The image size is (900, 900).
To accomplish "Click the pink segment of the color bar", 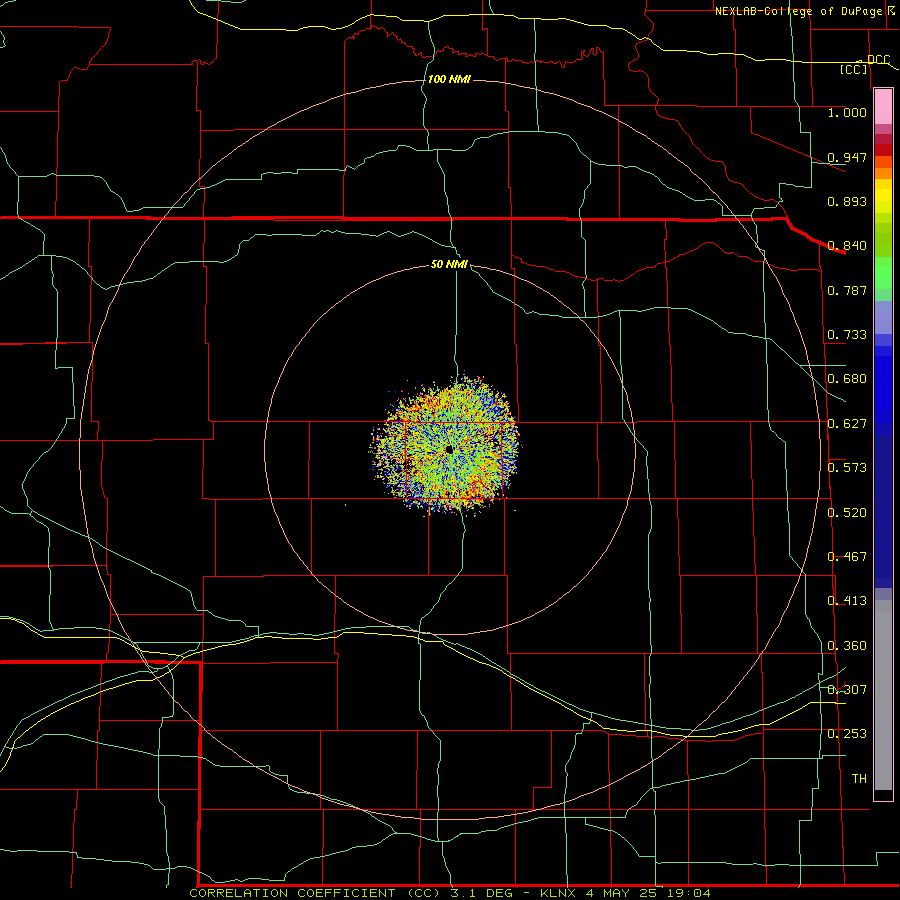I will [x=883, y=107].
